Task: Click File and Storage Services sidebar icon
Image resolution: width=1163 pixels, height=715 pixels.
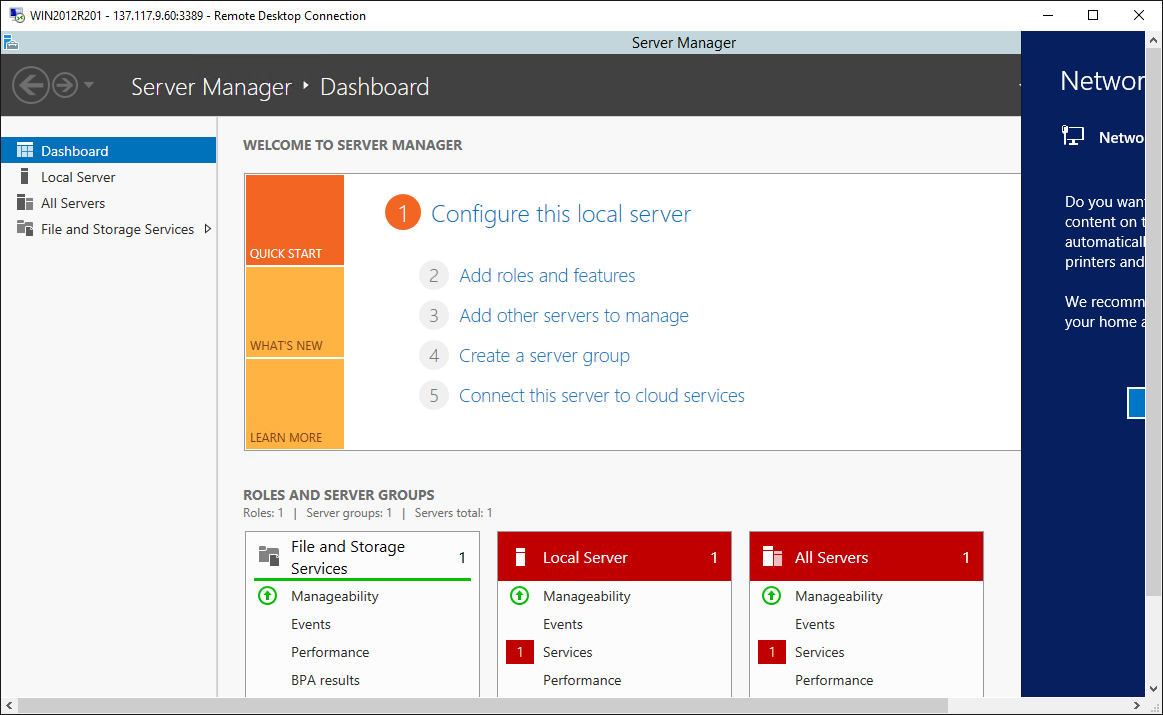Action: pos(25,228)
